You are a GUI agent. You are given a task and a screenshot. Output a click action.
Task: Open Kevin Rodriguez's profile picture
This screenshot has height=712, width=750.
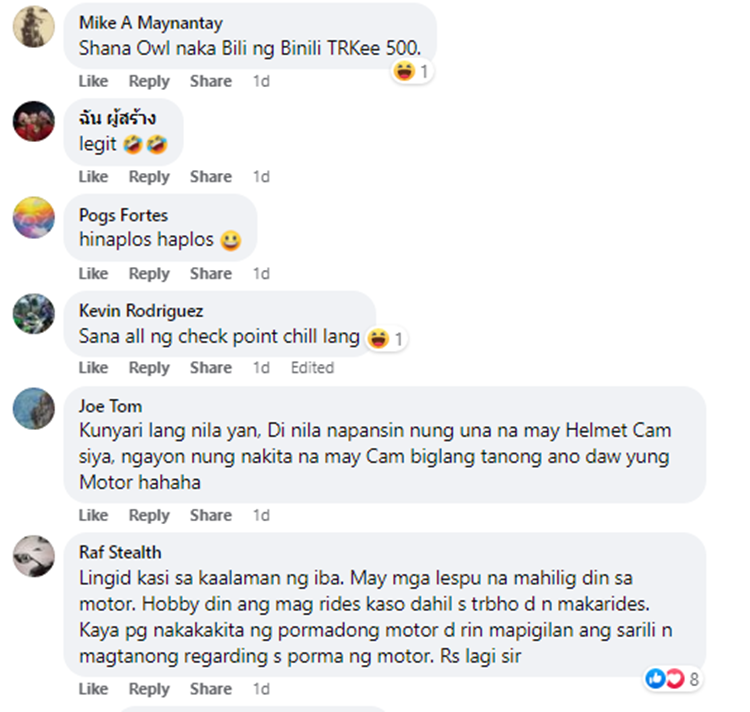click(x=33, y=314)
